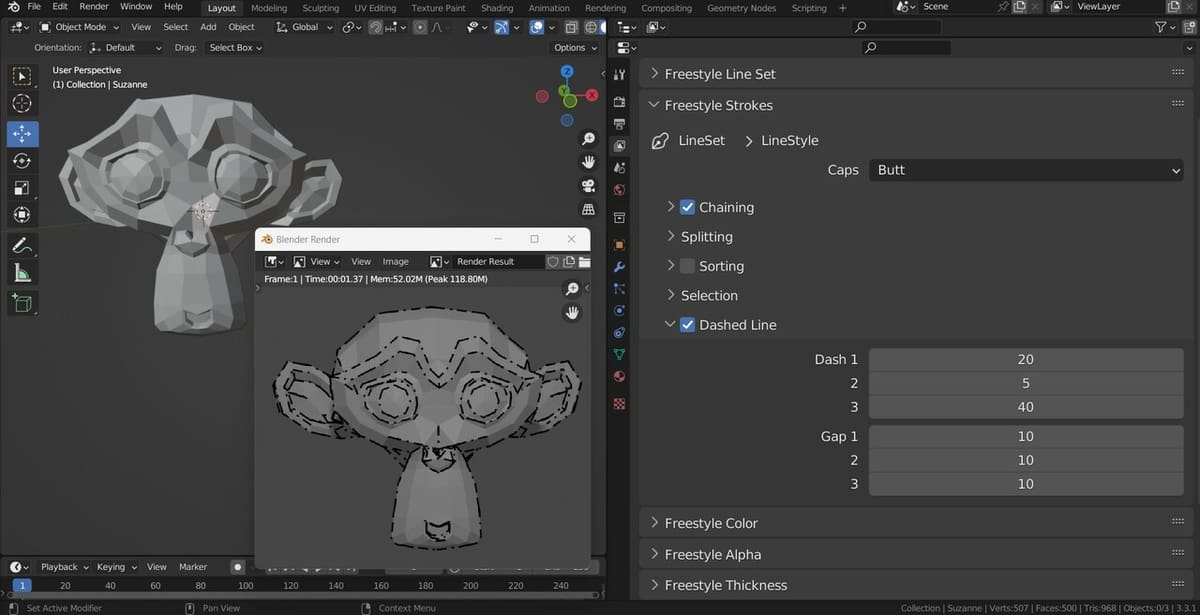Select the Measure tool

(22, 272)
